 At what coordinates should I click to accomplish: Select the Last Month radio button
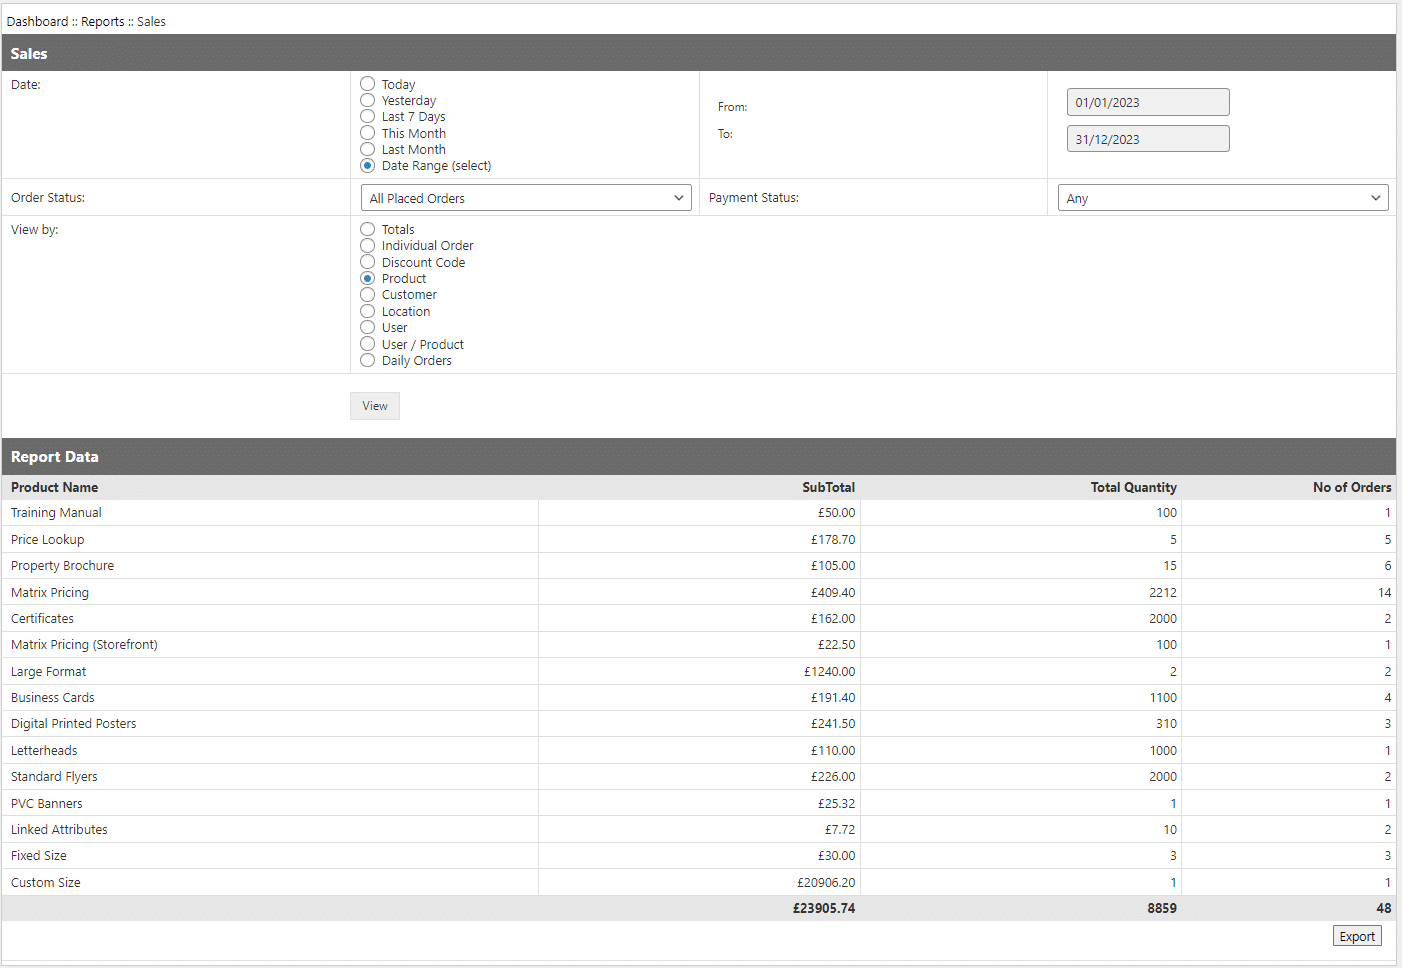click(368, 149)
